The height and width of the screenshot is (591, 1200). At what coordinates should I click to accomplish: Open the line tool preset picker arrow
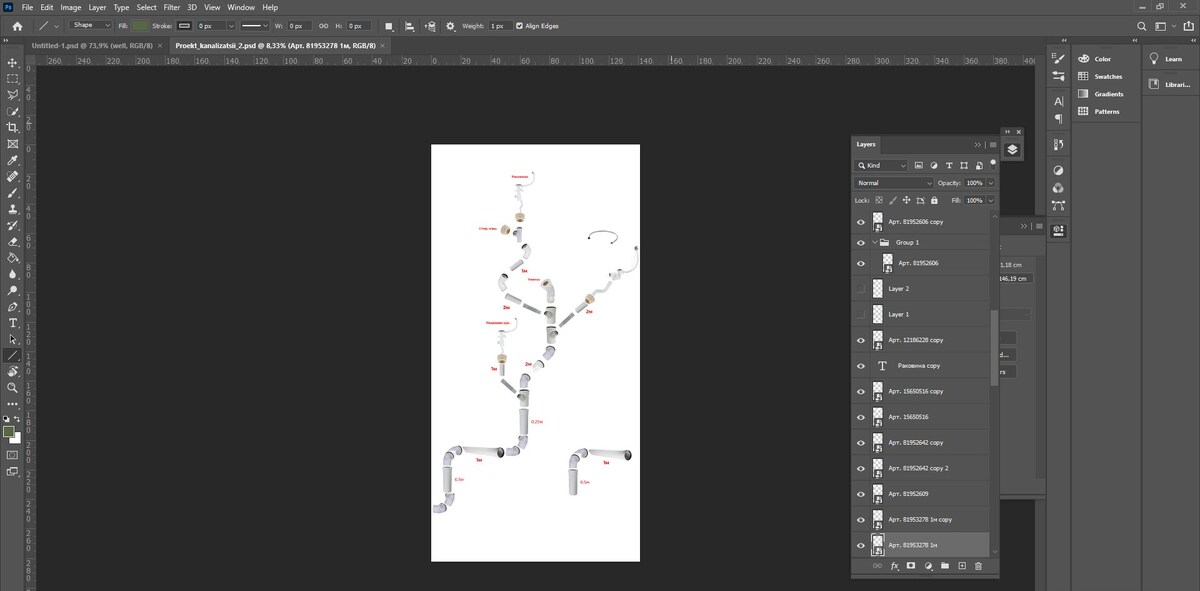[x=56, y=26]
